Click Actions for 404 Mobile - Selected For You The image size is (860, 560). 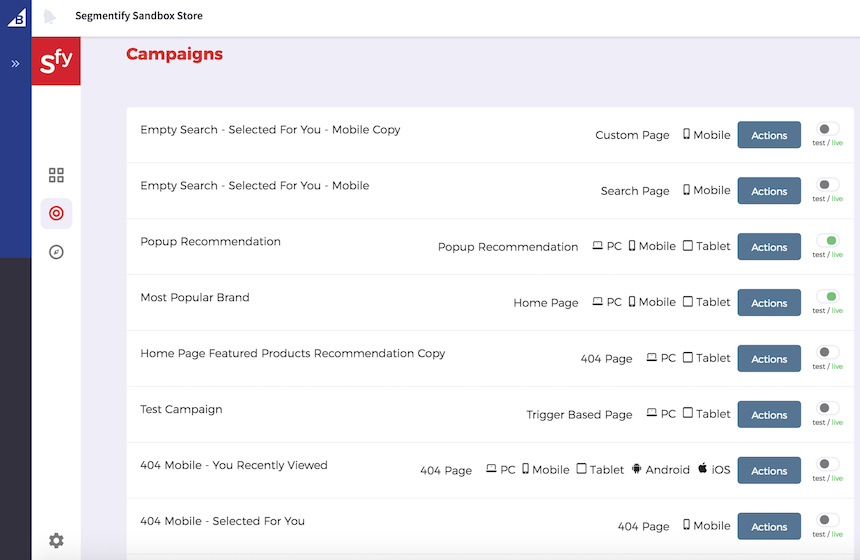pos(769,527)
